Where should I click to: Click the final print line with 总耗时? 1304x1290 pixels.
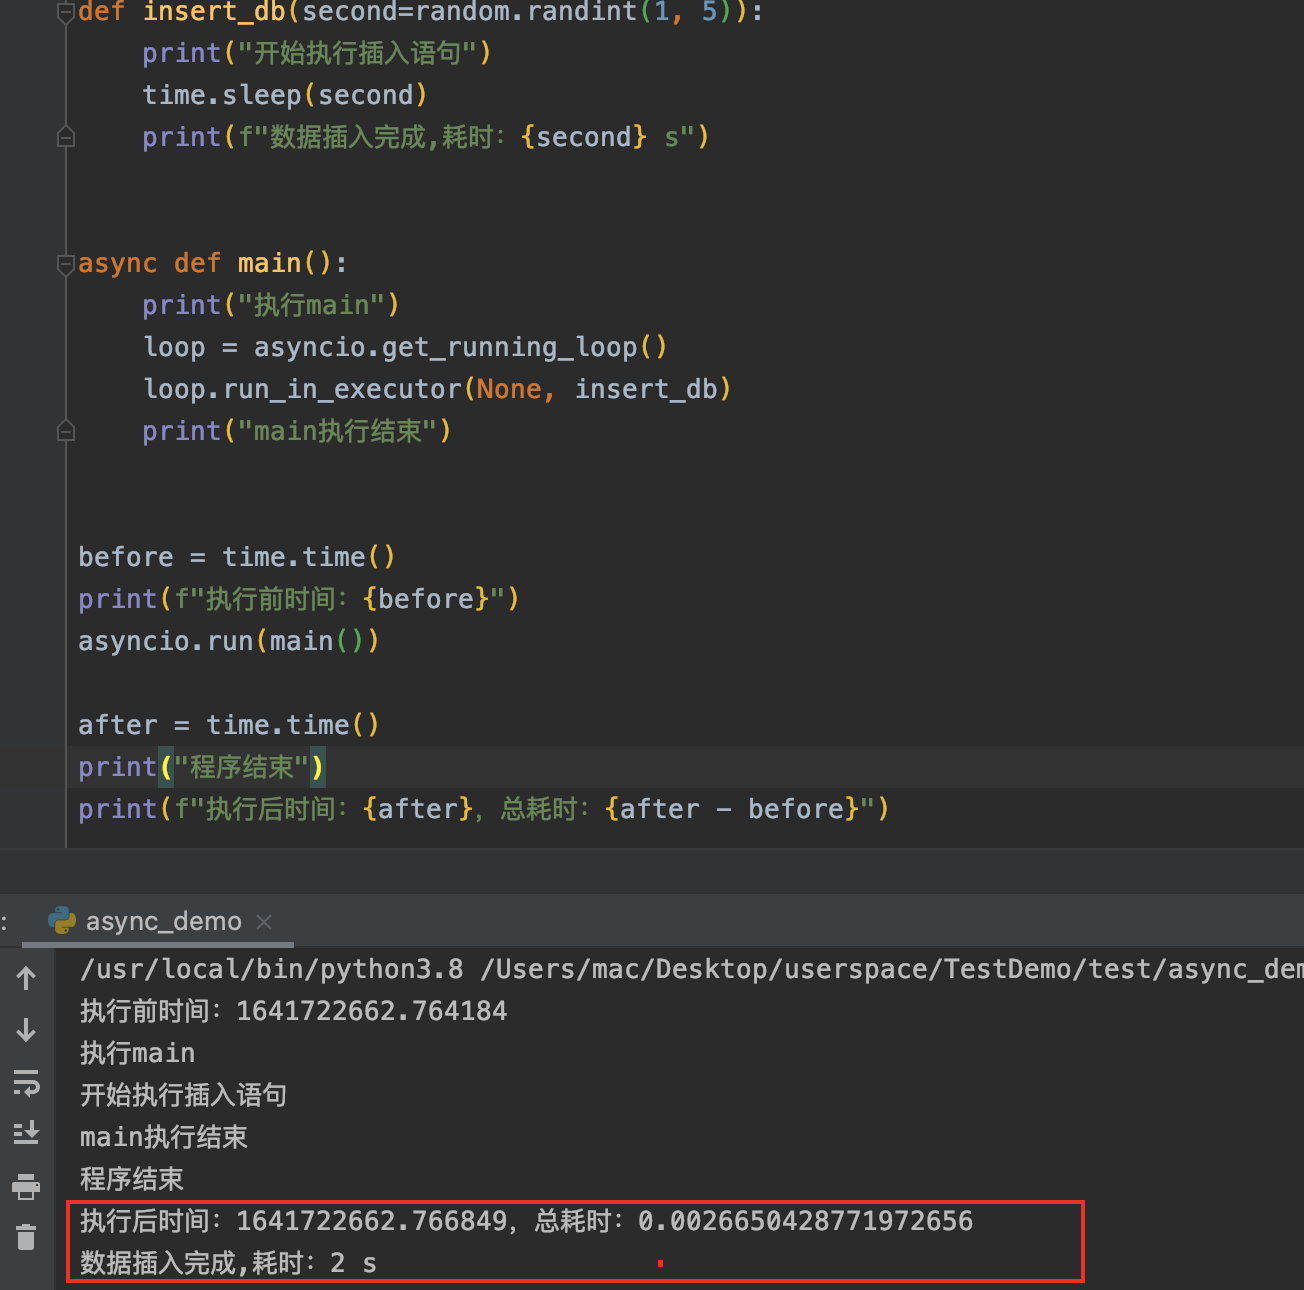pos(484,809)
